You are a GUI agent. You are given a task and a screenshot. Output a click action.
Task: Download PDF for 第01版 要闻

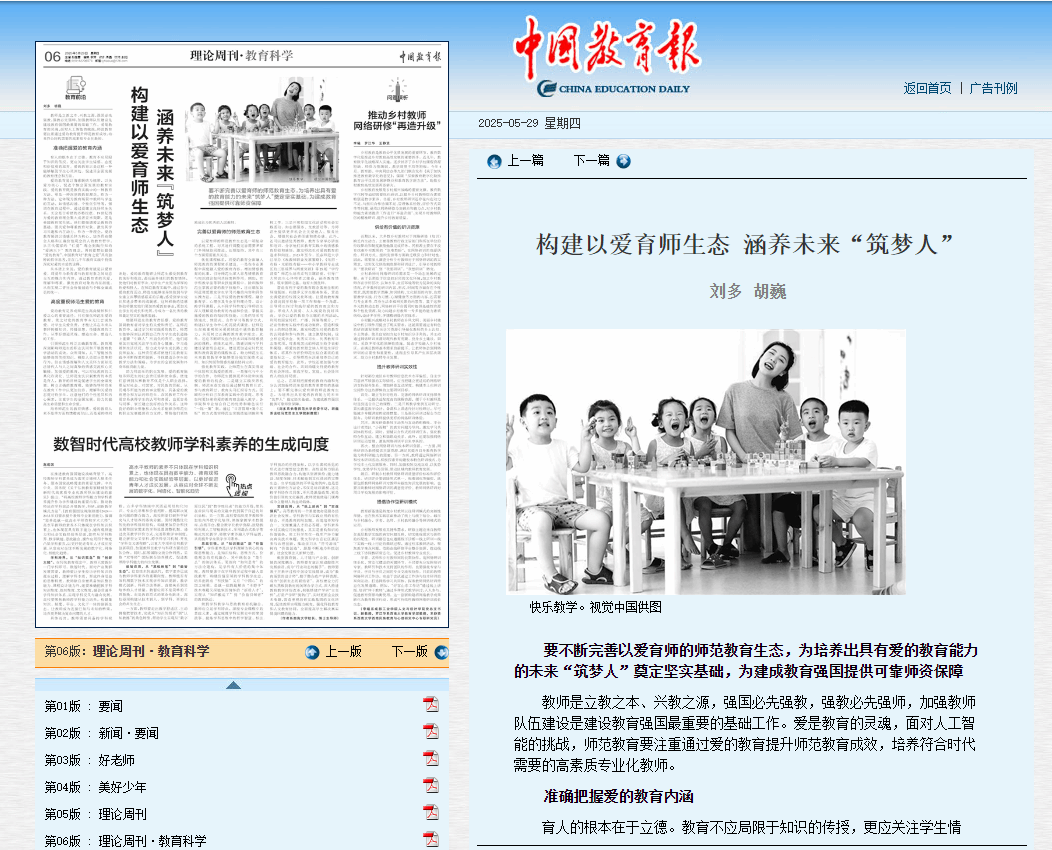click(431, 705)
